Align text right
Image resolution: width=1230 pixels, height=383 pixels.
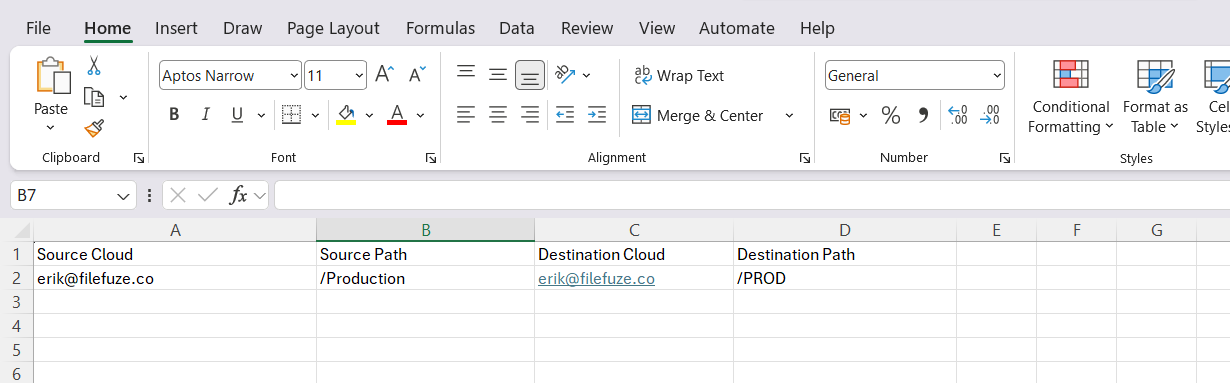click(530, 115)
